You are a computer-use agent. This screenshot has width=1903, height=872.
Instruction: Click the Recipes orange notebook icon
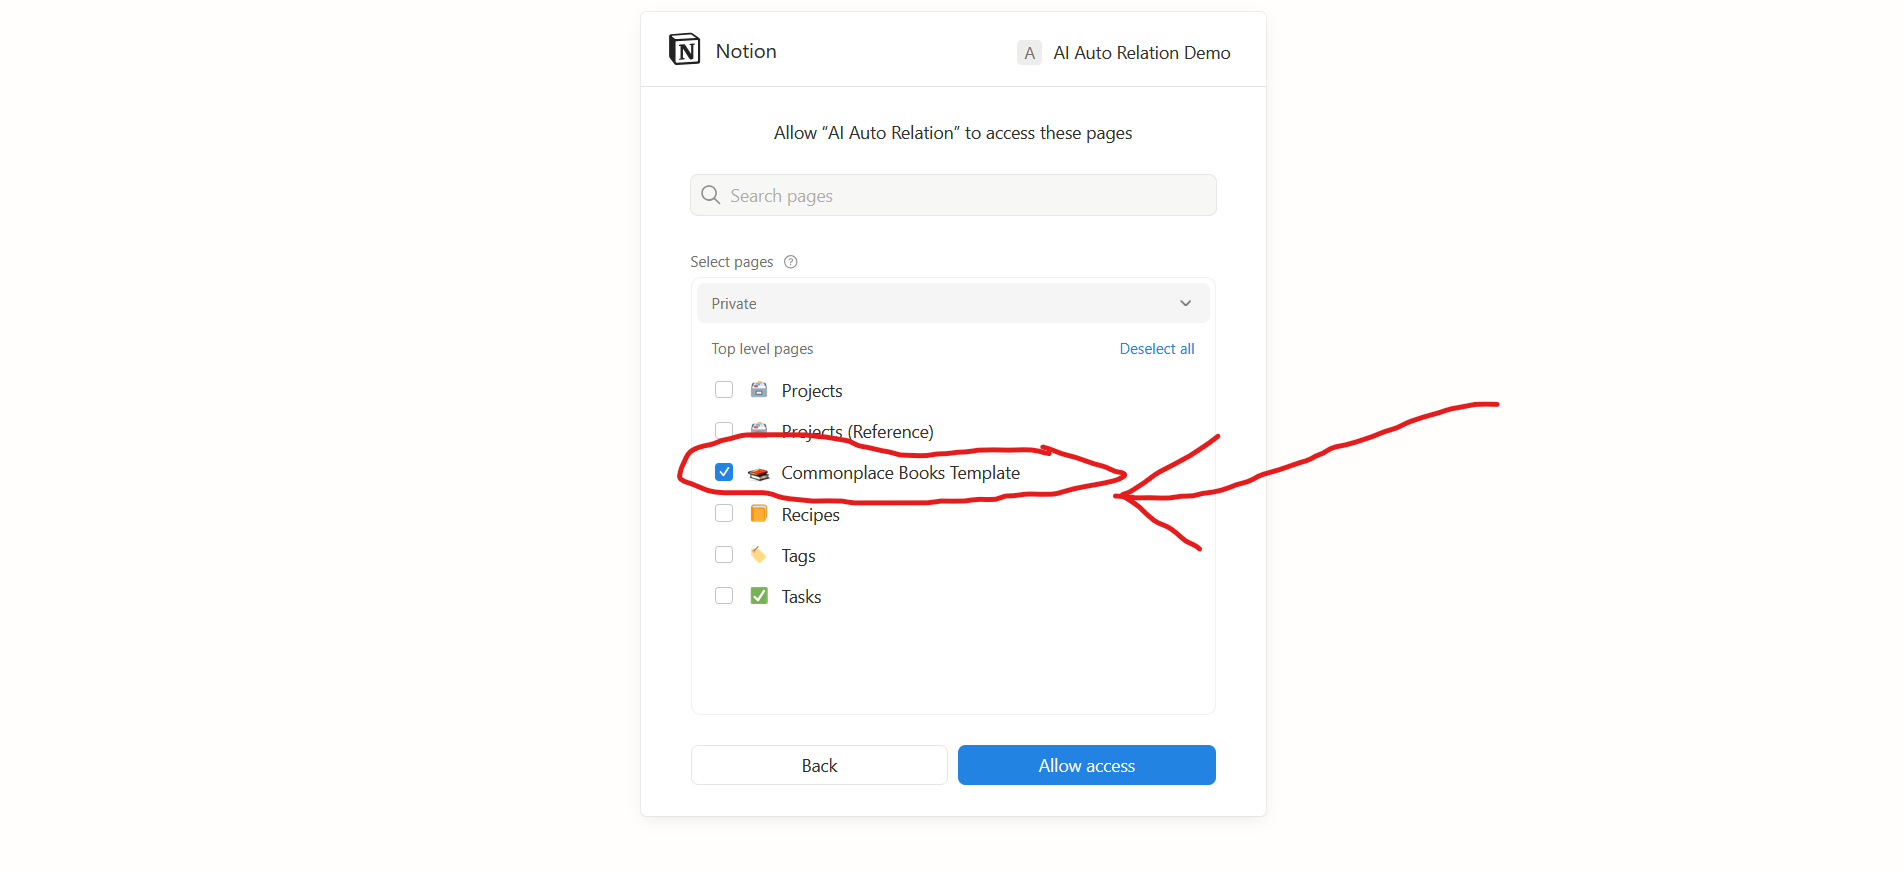759,513
